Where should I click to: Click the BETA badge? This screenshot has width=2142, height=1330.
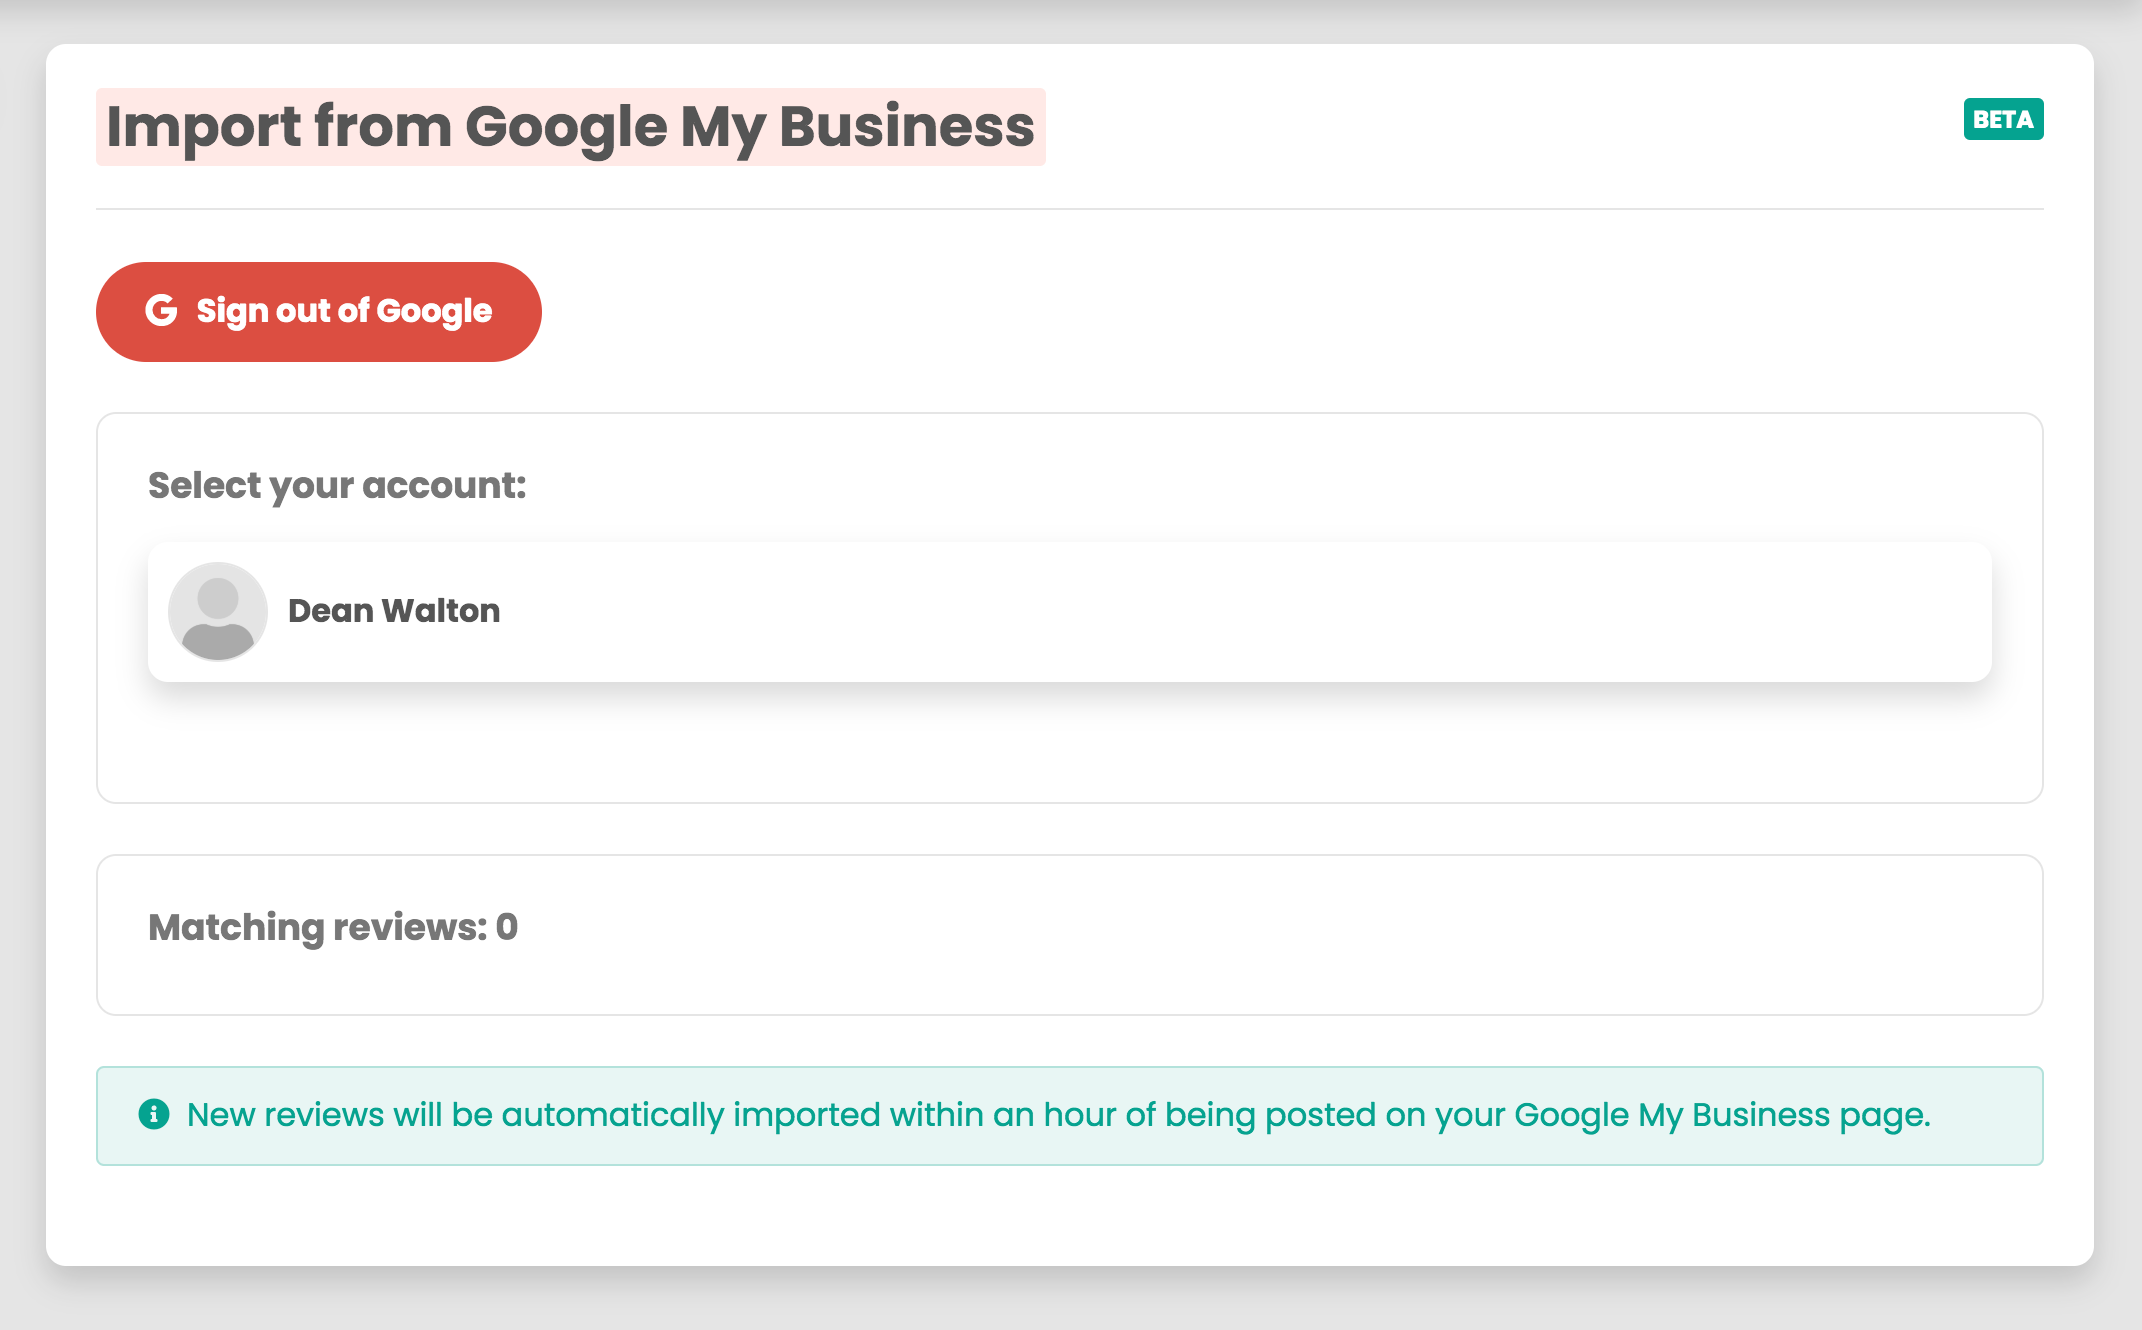2003,119
